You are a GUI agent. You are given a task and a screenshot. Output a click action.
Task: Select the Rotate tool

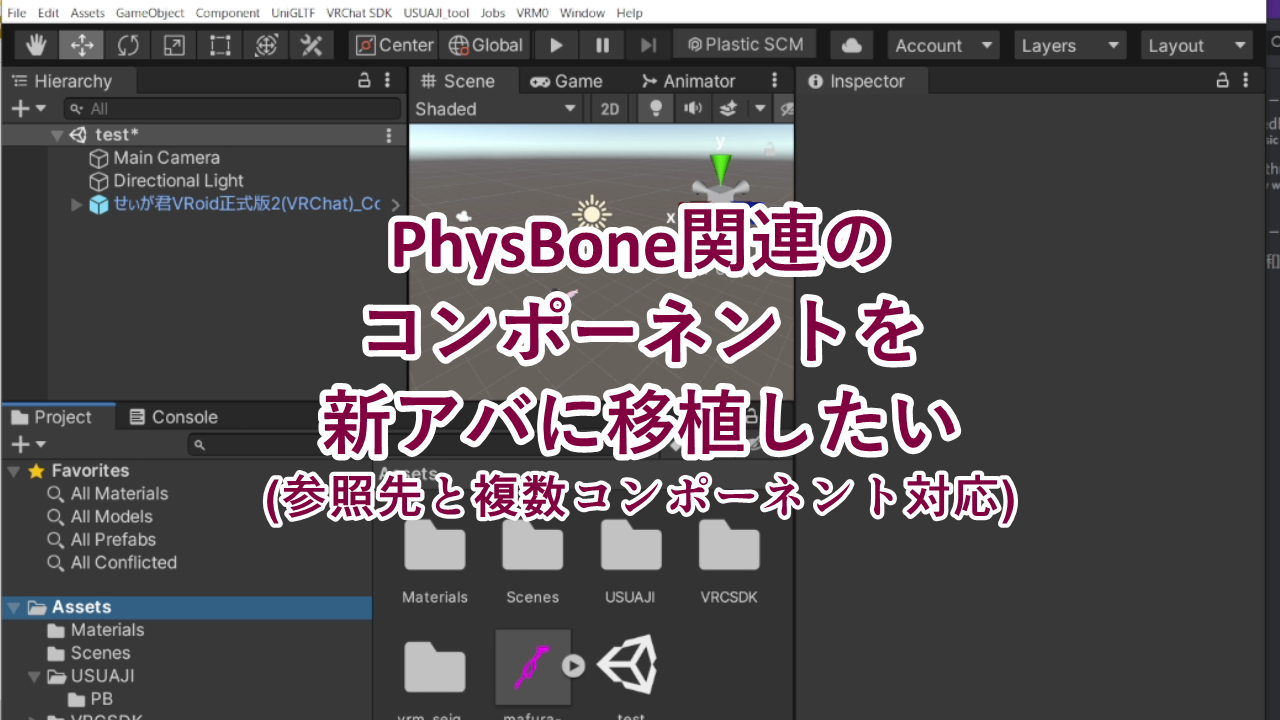[x=127, y=44]
